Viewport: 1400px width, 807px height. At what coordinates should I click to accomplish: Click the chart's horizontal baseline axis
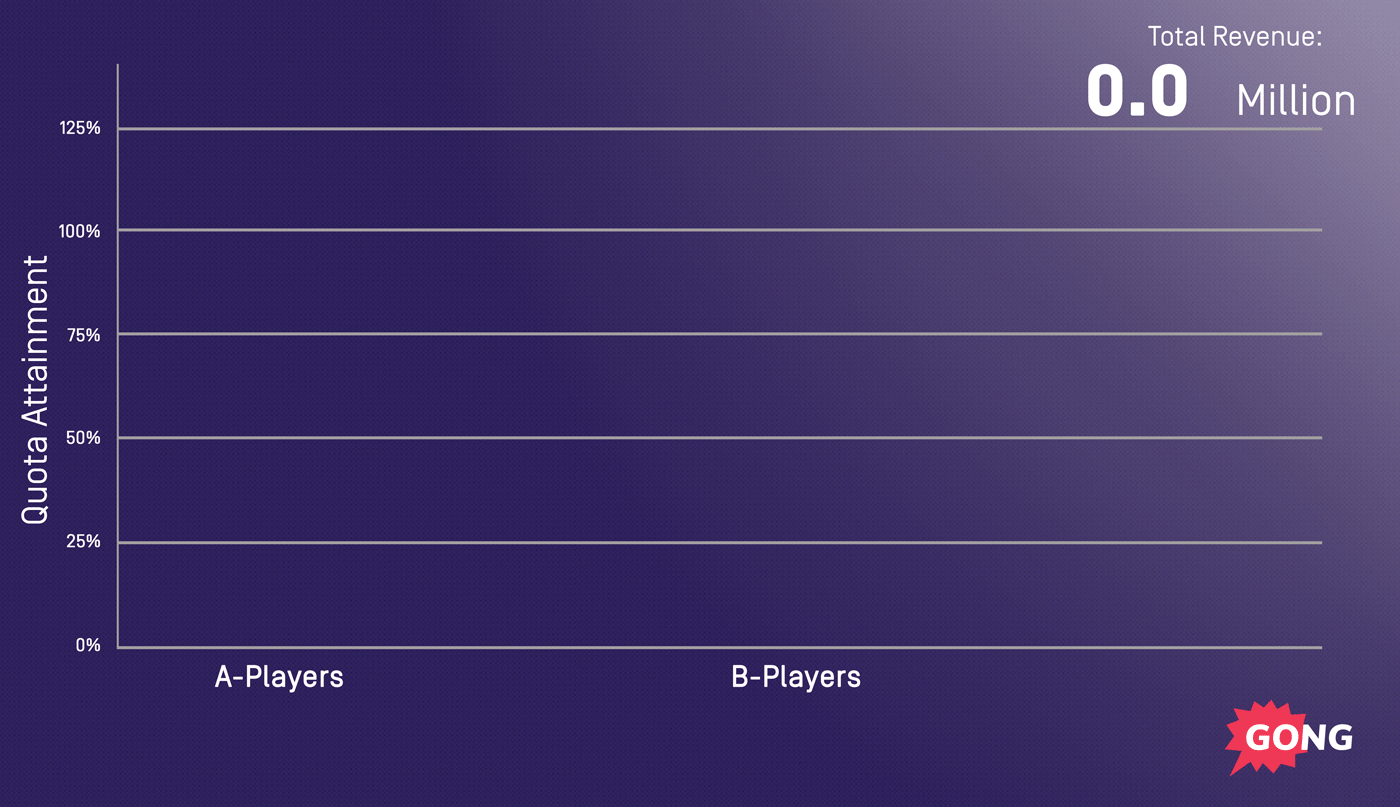pos(720,647)
